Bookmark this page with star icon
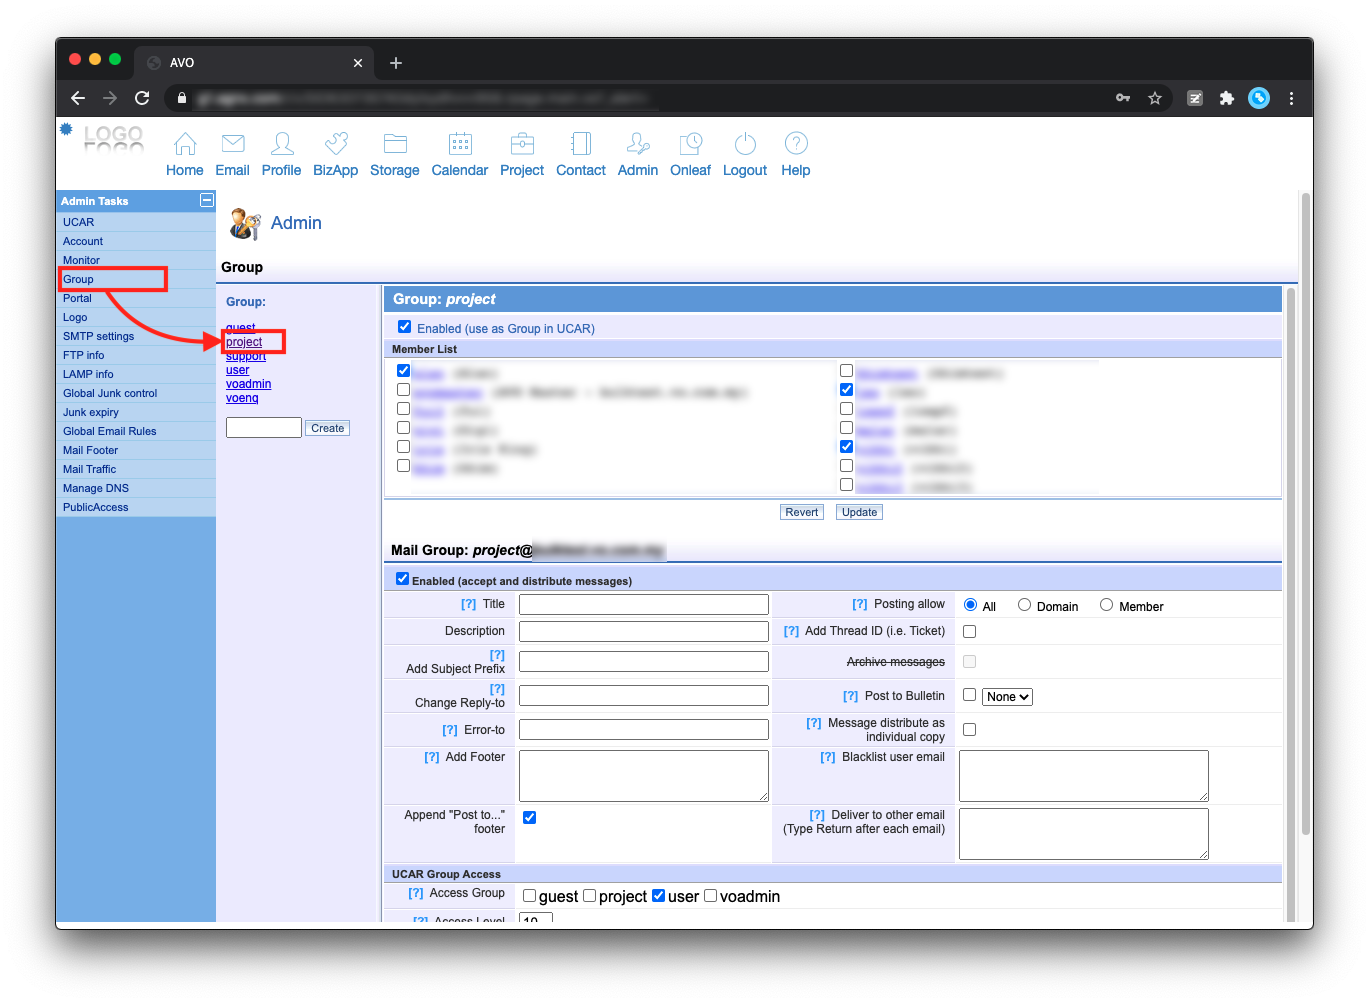The image size is (1369, 1003). (x=1155, y=98)
